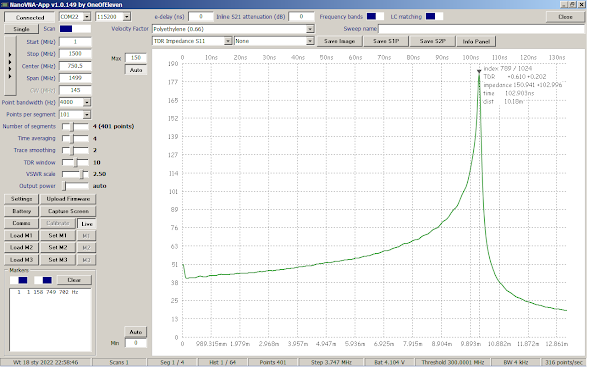Click the Set M2 button
Viewport: 589px width, 369px height.
58,248
